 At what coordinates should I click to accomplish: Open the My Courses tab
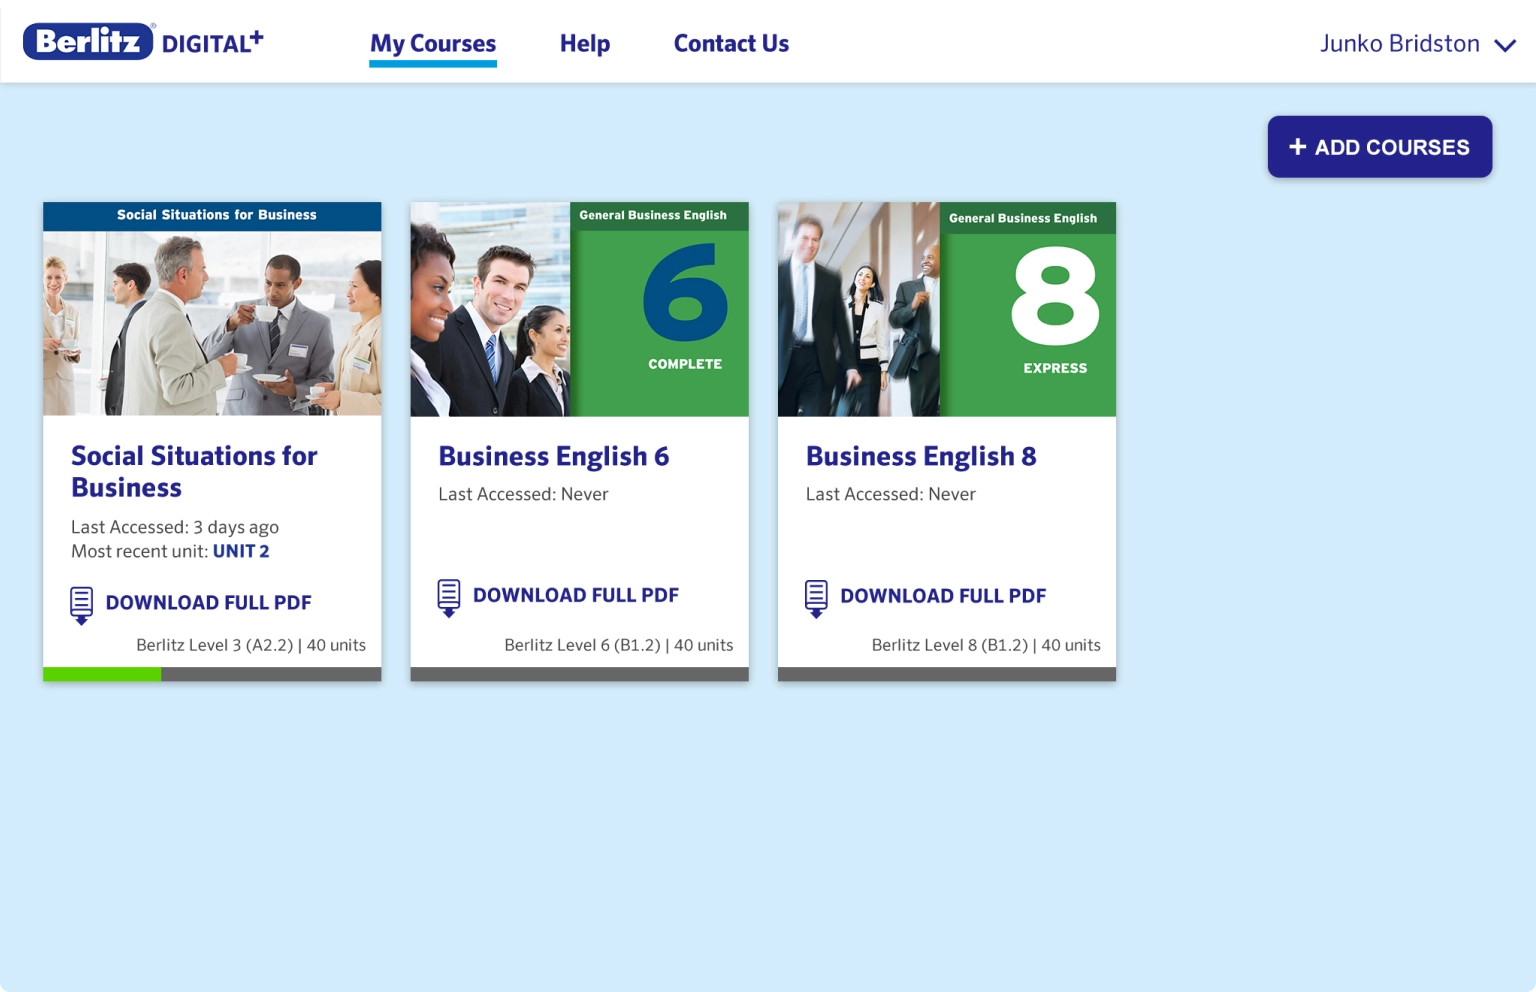coord(433,44)
